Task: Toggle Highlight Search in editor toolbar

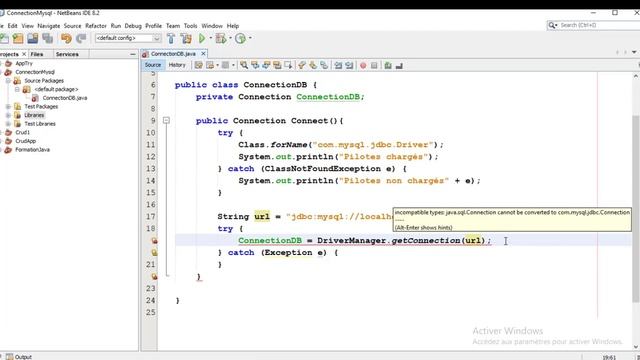Action: click(277, 65)
